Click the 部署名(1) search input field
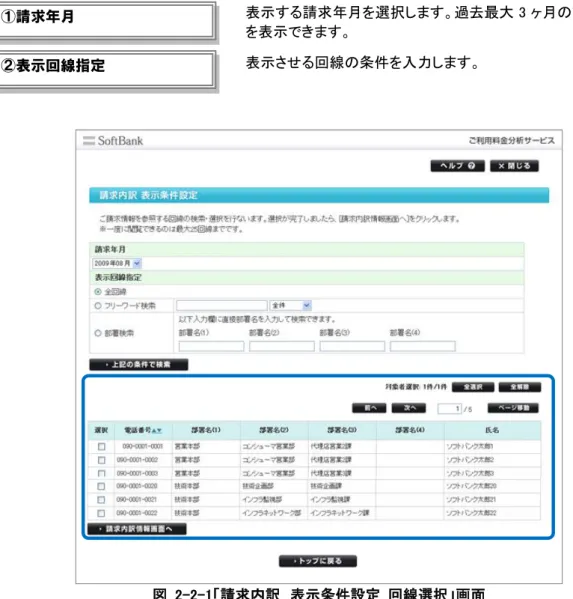This screenshot has height=599, width=573. (211, 346)
